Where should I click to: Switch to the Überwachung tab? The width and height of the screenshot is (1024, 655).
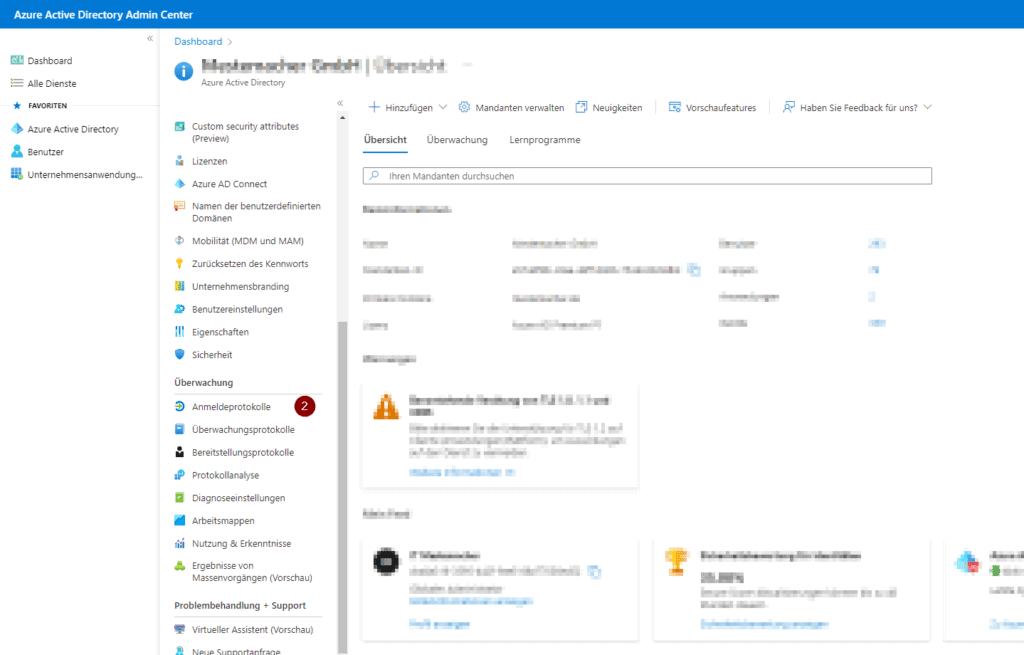[457, 140]
